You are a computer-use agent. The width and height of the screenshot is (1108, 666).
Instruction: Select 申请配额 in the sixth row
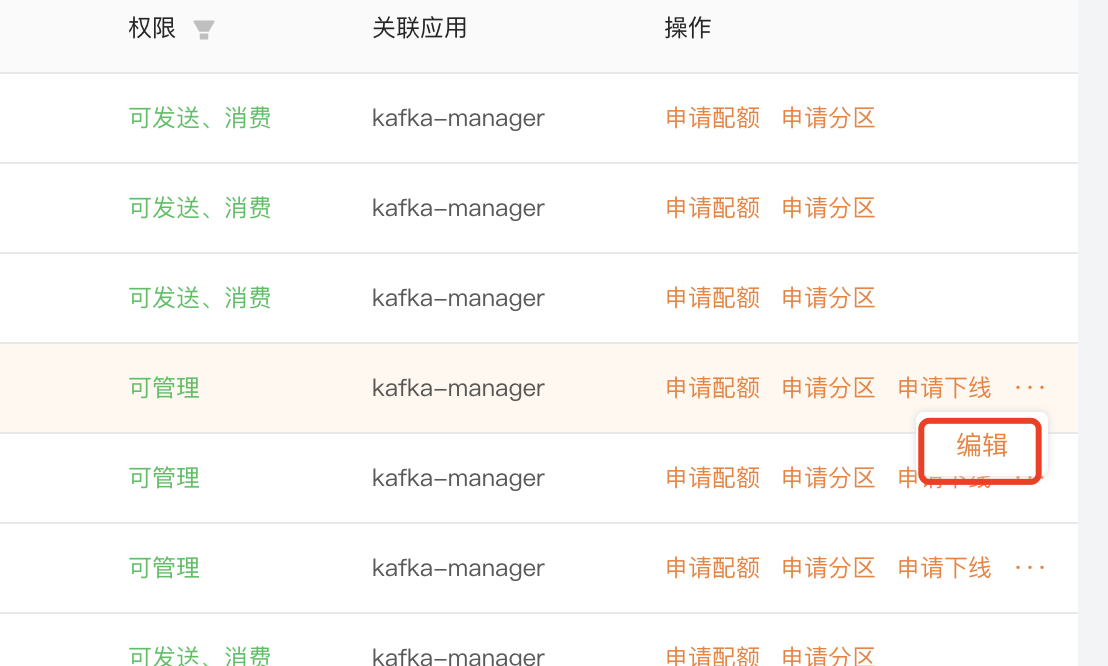[713, 568]
